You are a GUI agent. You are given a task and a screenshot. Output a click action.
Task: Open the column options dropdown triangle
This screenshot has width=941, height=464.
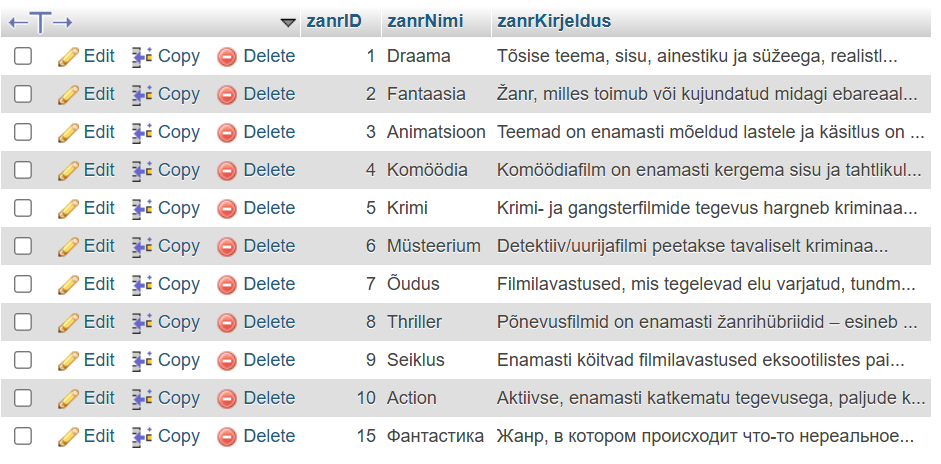(x=288, y=22)
